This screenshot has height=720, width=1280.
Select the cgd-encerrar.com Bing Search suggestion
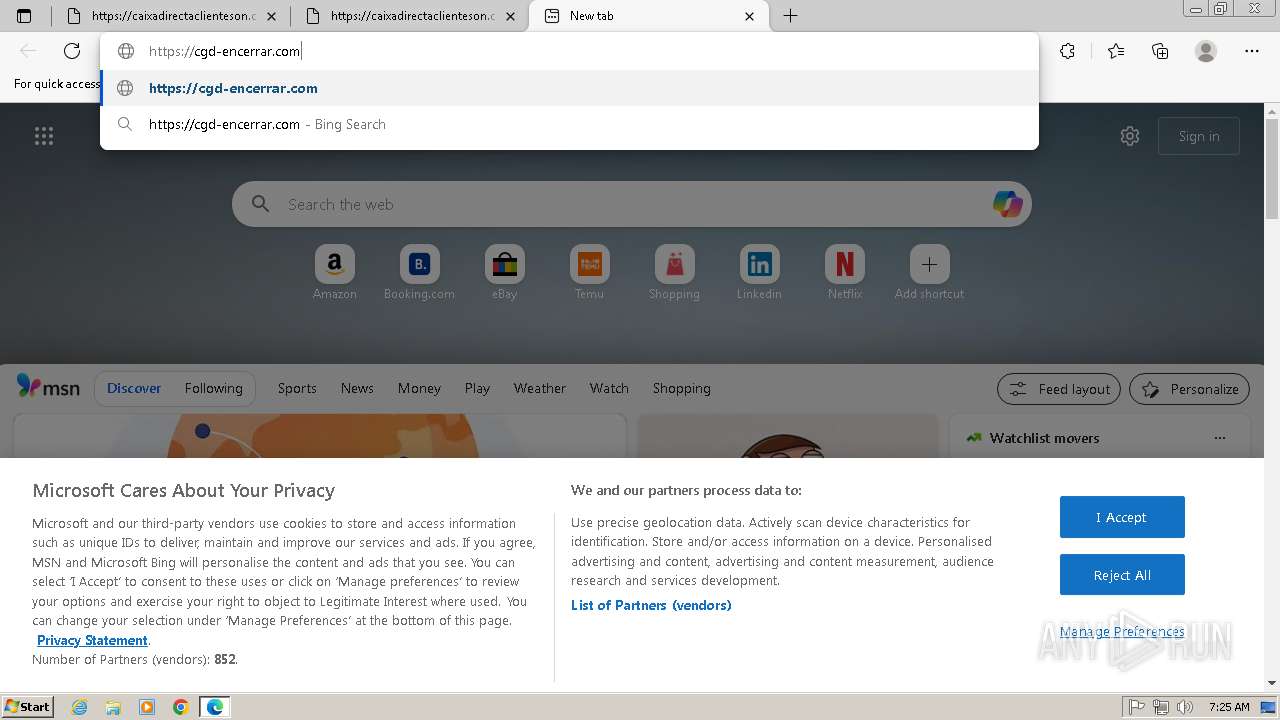569,124
